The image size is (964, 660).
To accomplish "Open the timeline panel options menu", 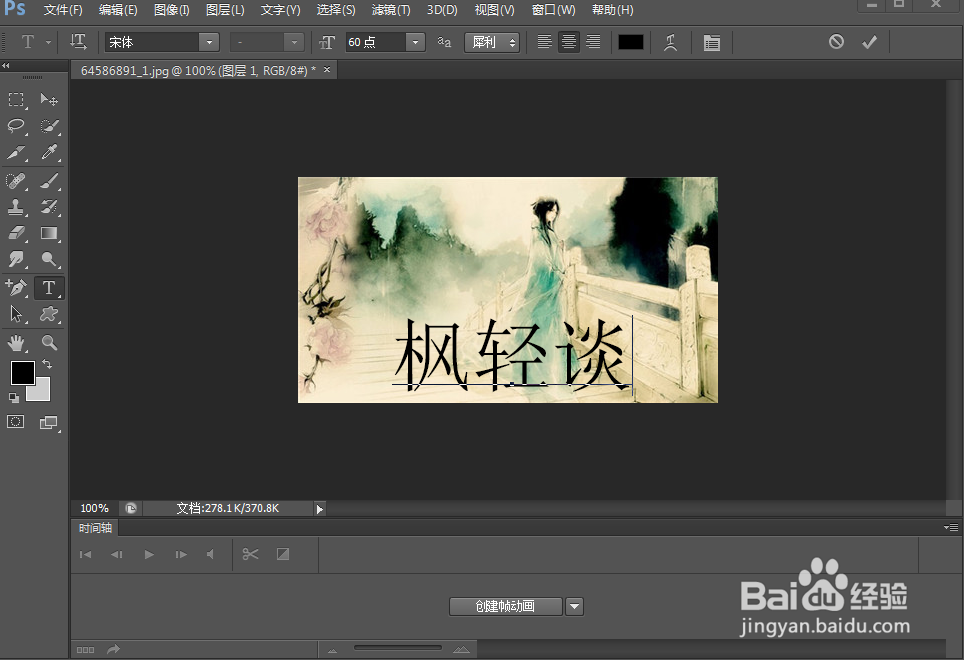I will click(950, 527).
